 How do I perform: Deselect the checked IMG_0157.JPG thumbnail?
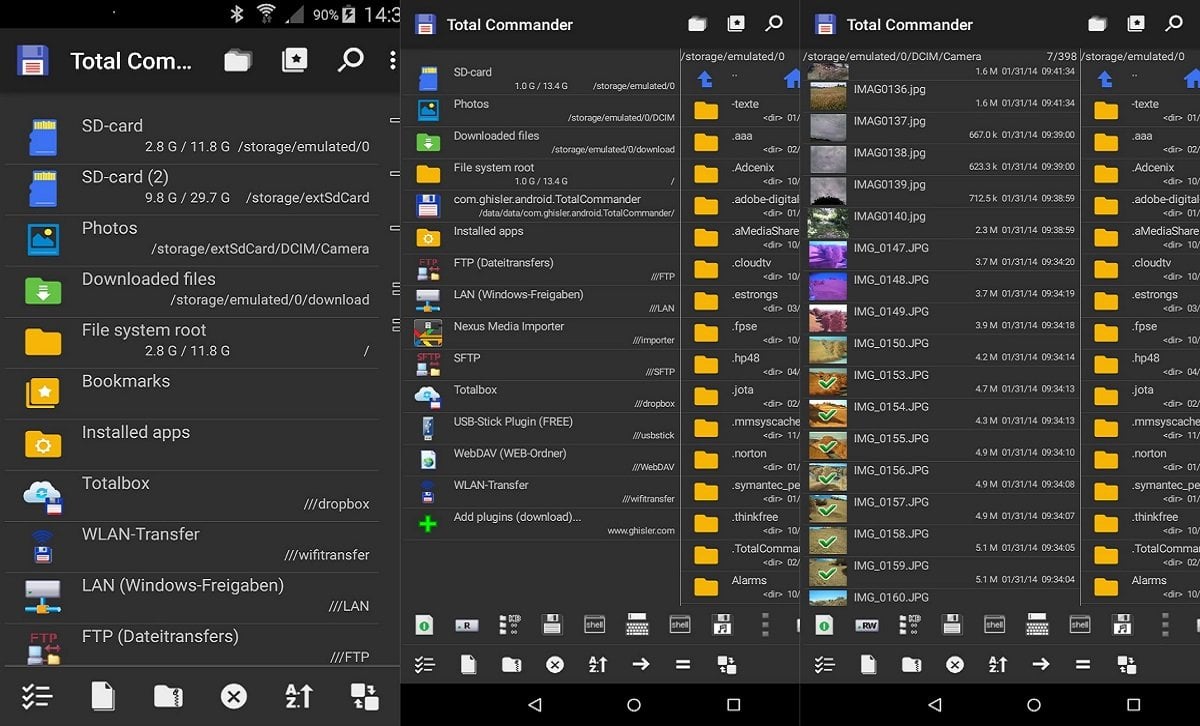pos(828,509)
